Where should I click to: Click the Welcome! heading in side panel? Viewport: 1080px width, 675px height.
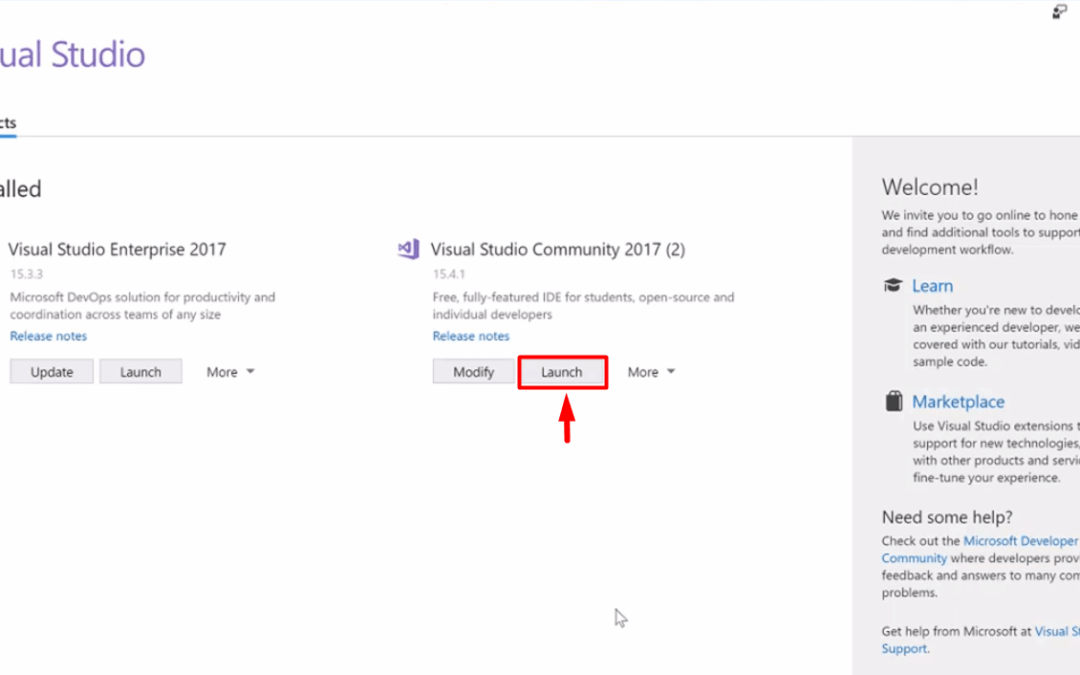[930, 187]
